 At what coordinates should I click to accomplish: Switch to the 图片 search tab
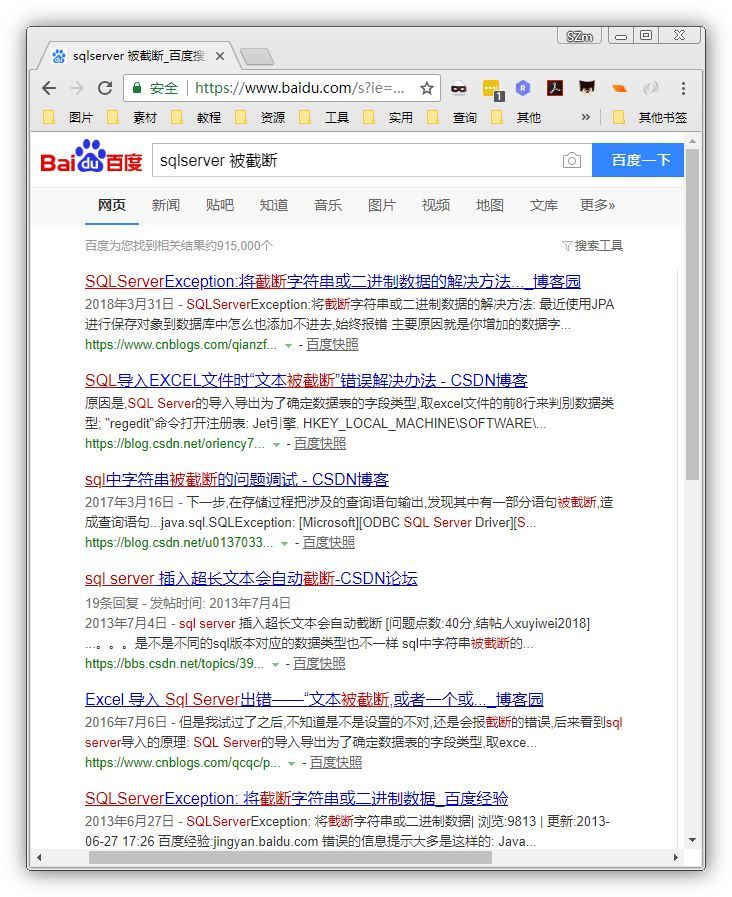point(381,205)
